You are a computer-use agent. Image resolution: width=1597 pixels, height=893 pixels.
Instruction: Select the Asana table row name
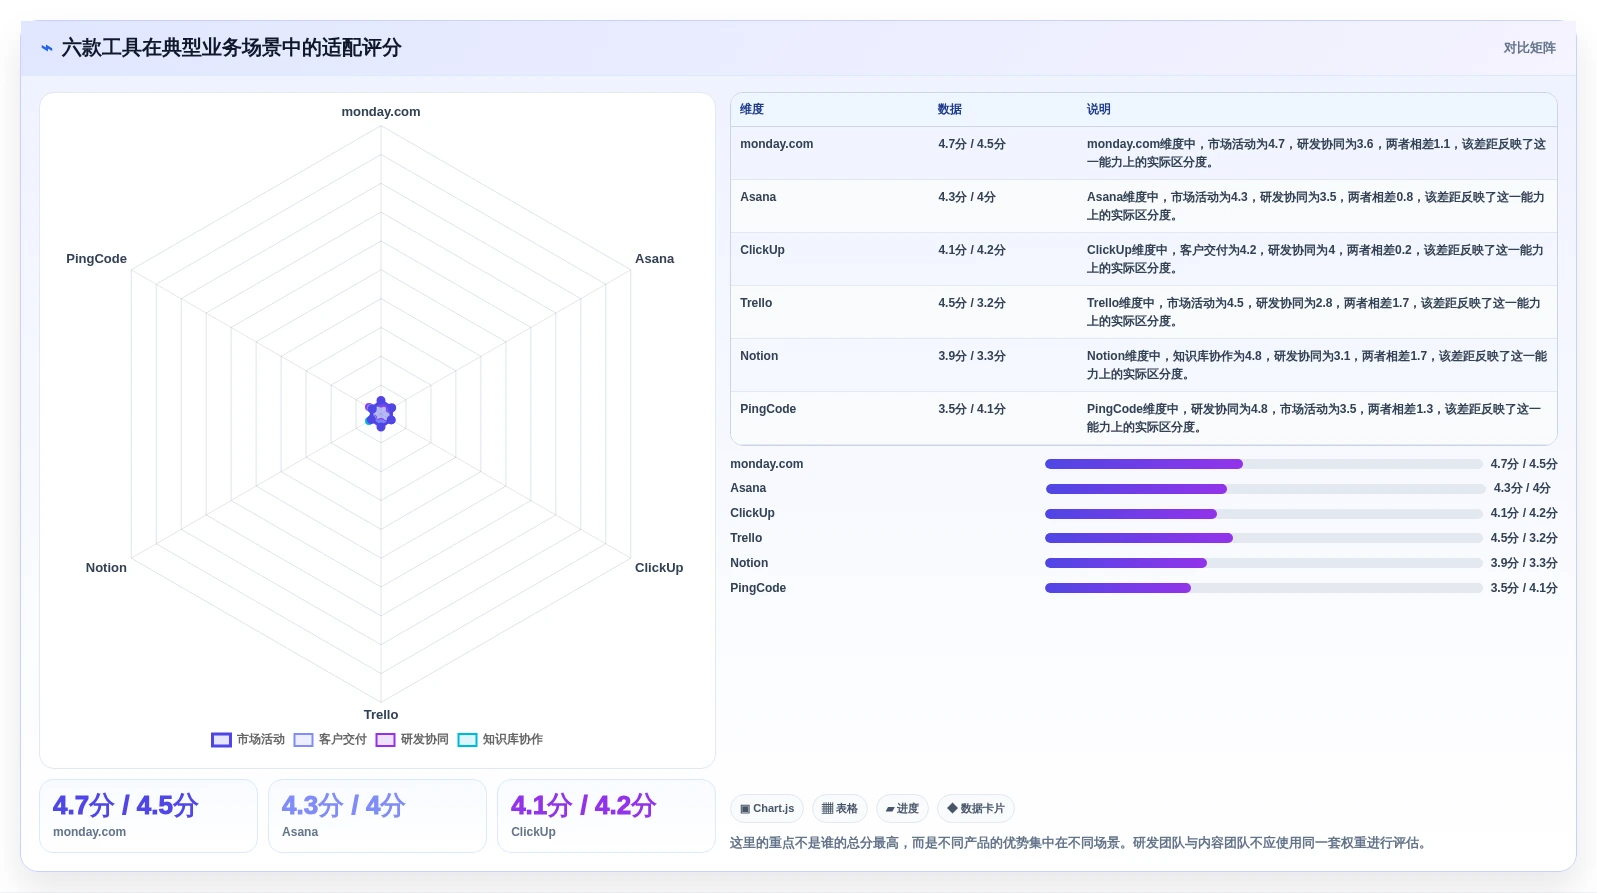[x=758, y=197]
